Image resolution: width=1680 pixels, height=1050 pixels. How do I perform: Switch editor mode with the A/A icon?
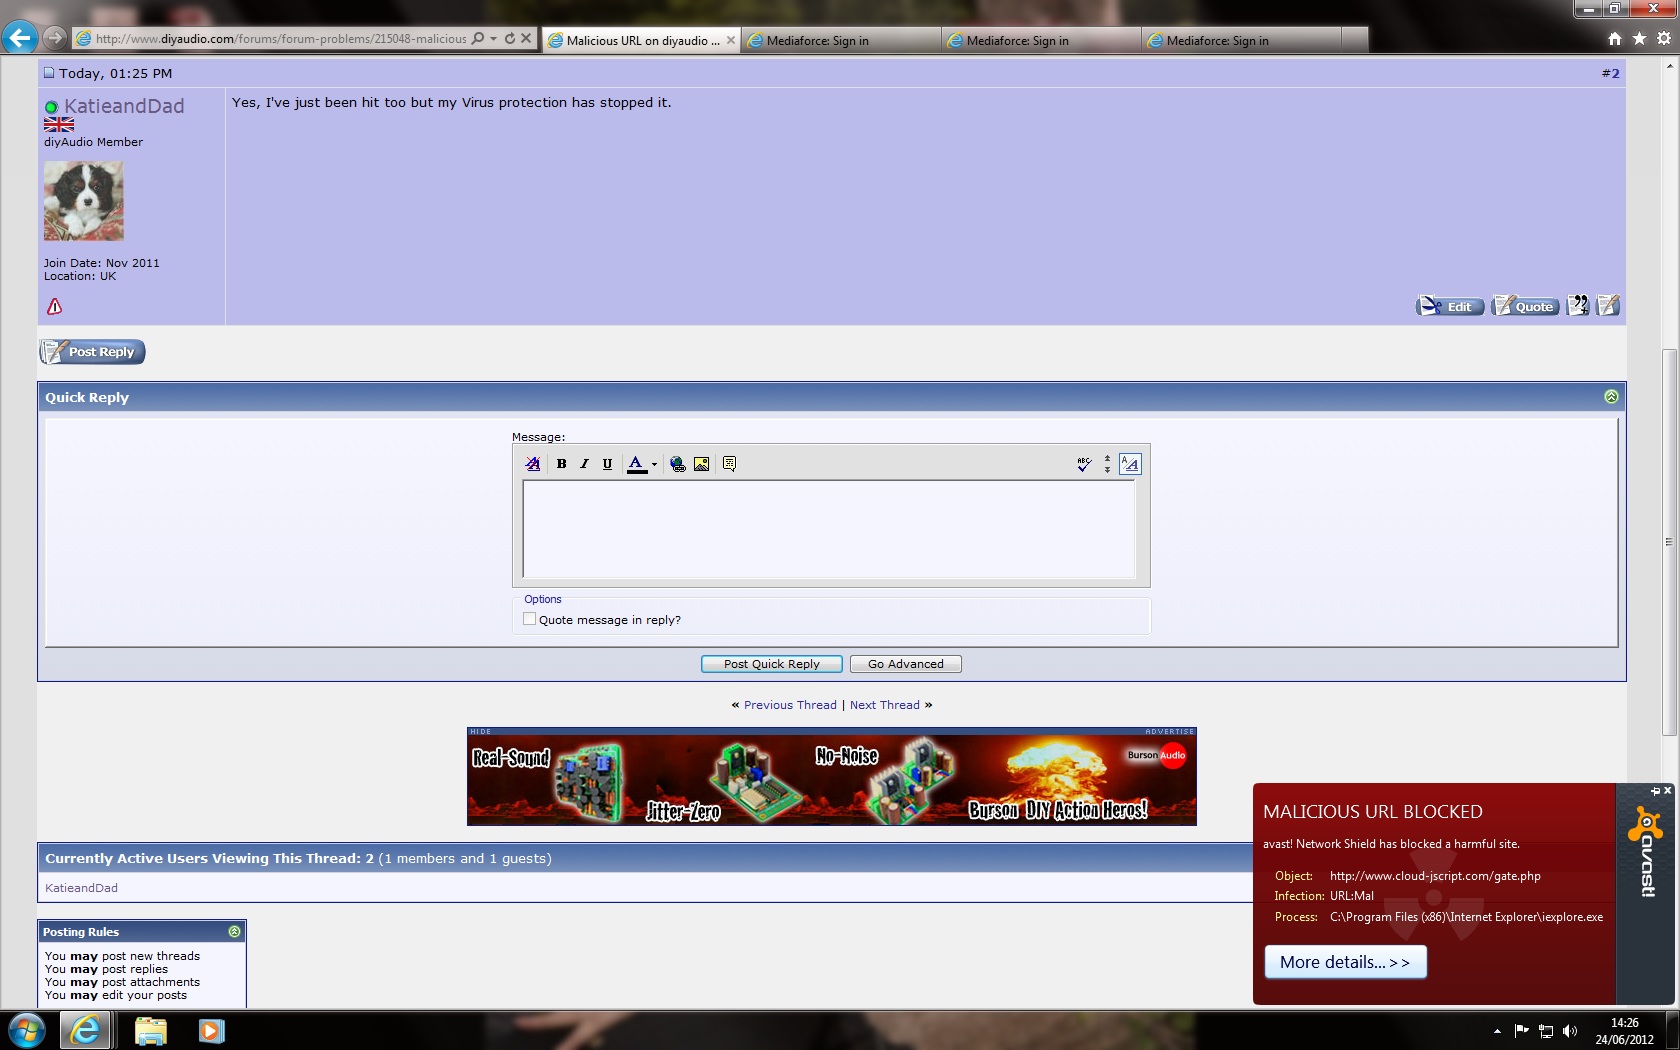(x=1130, y=464)
